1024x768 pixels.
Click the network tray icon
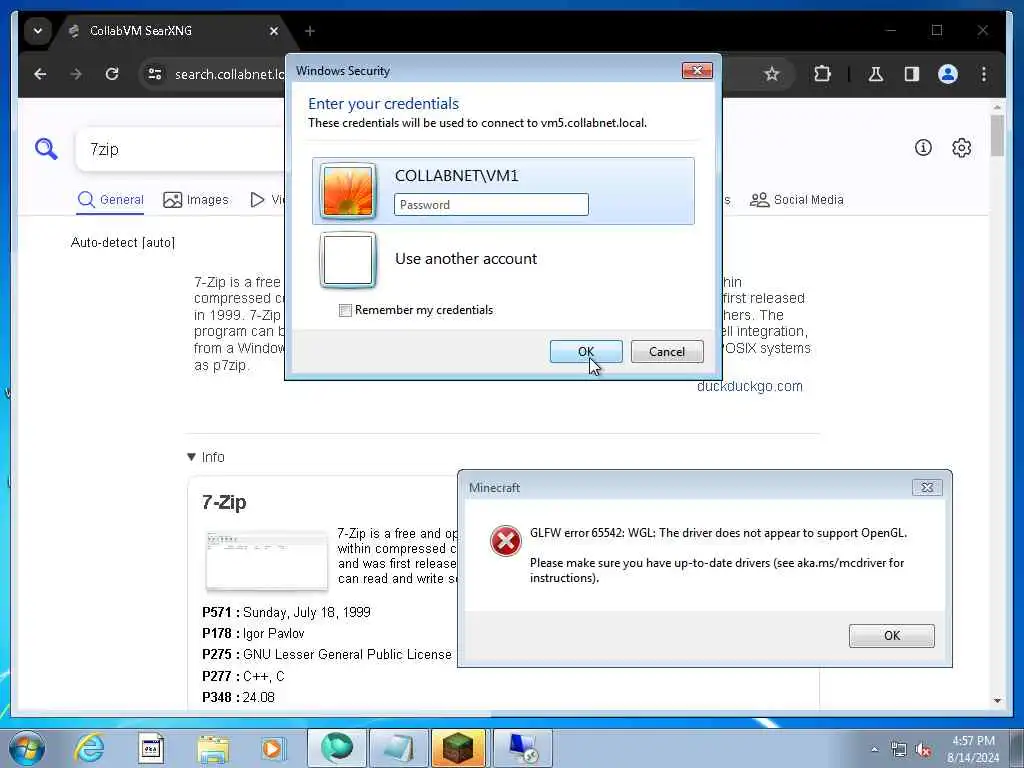tap(899, 750)
